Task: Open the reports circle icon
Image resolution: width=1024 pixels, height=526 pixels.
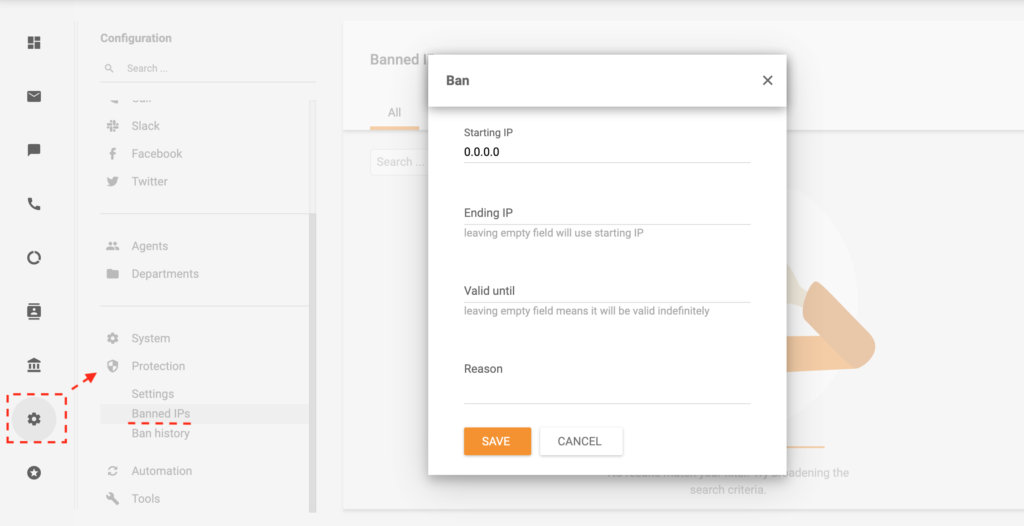Action: click(34, 258)
